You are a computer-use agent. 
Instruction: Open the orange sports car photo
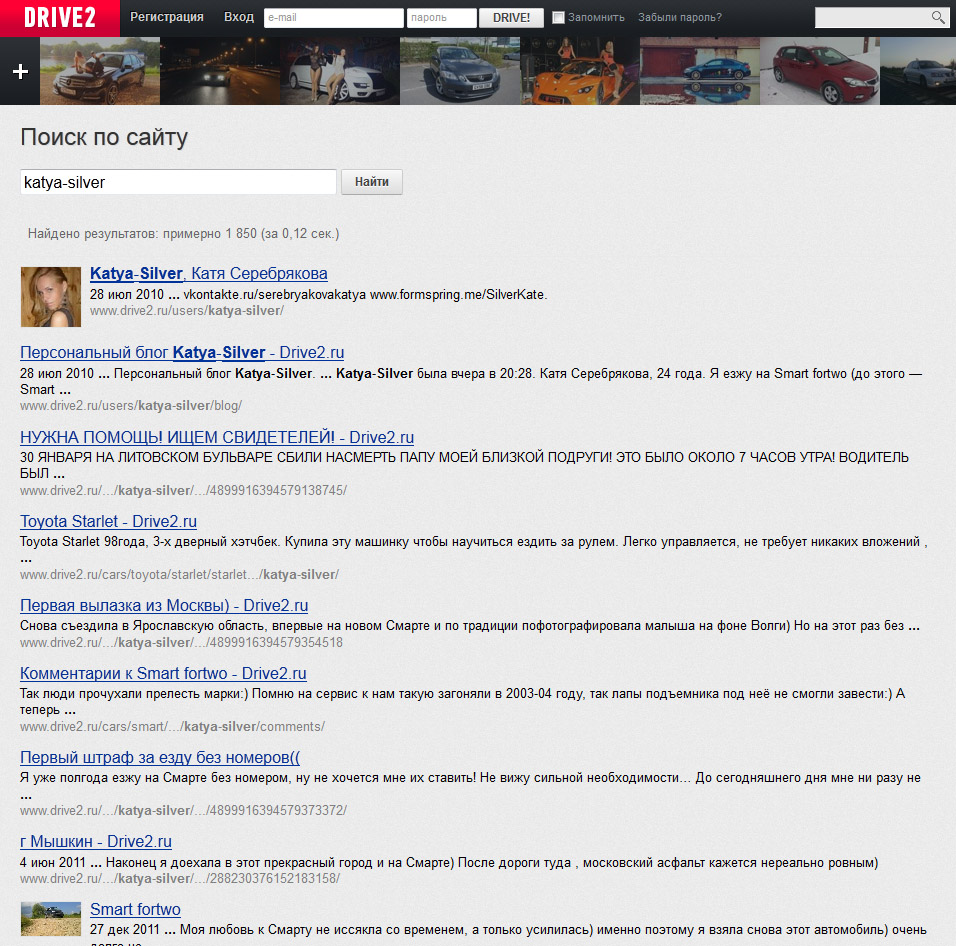point(580,71)
